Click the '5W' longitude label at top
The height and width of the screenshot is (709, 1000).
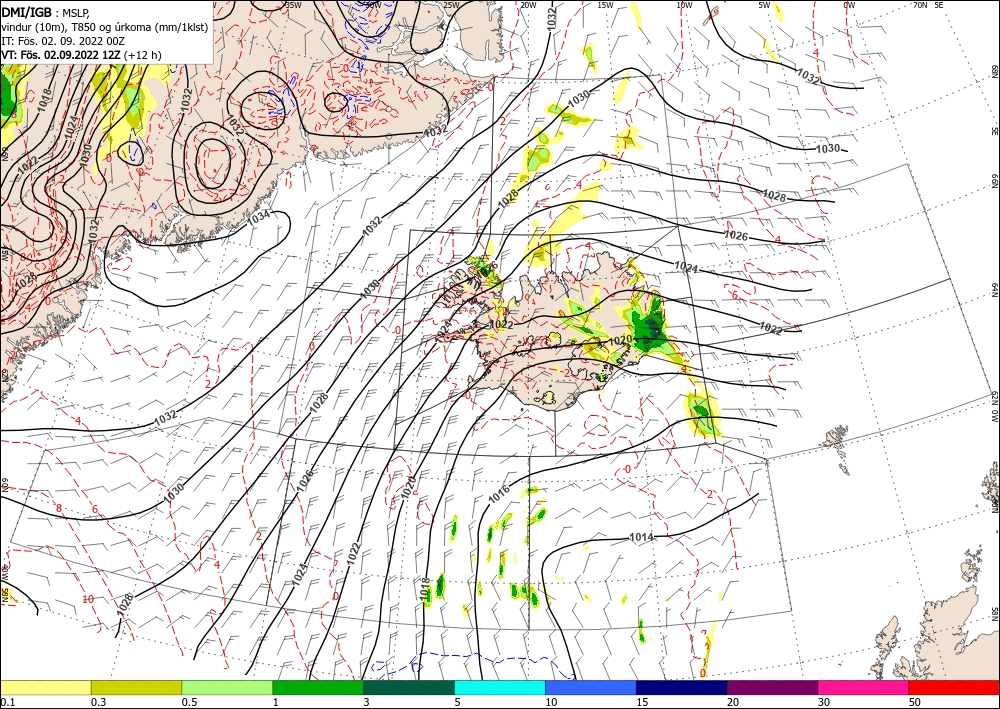click(x=765, y=5)
